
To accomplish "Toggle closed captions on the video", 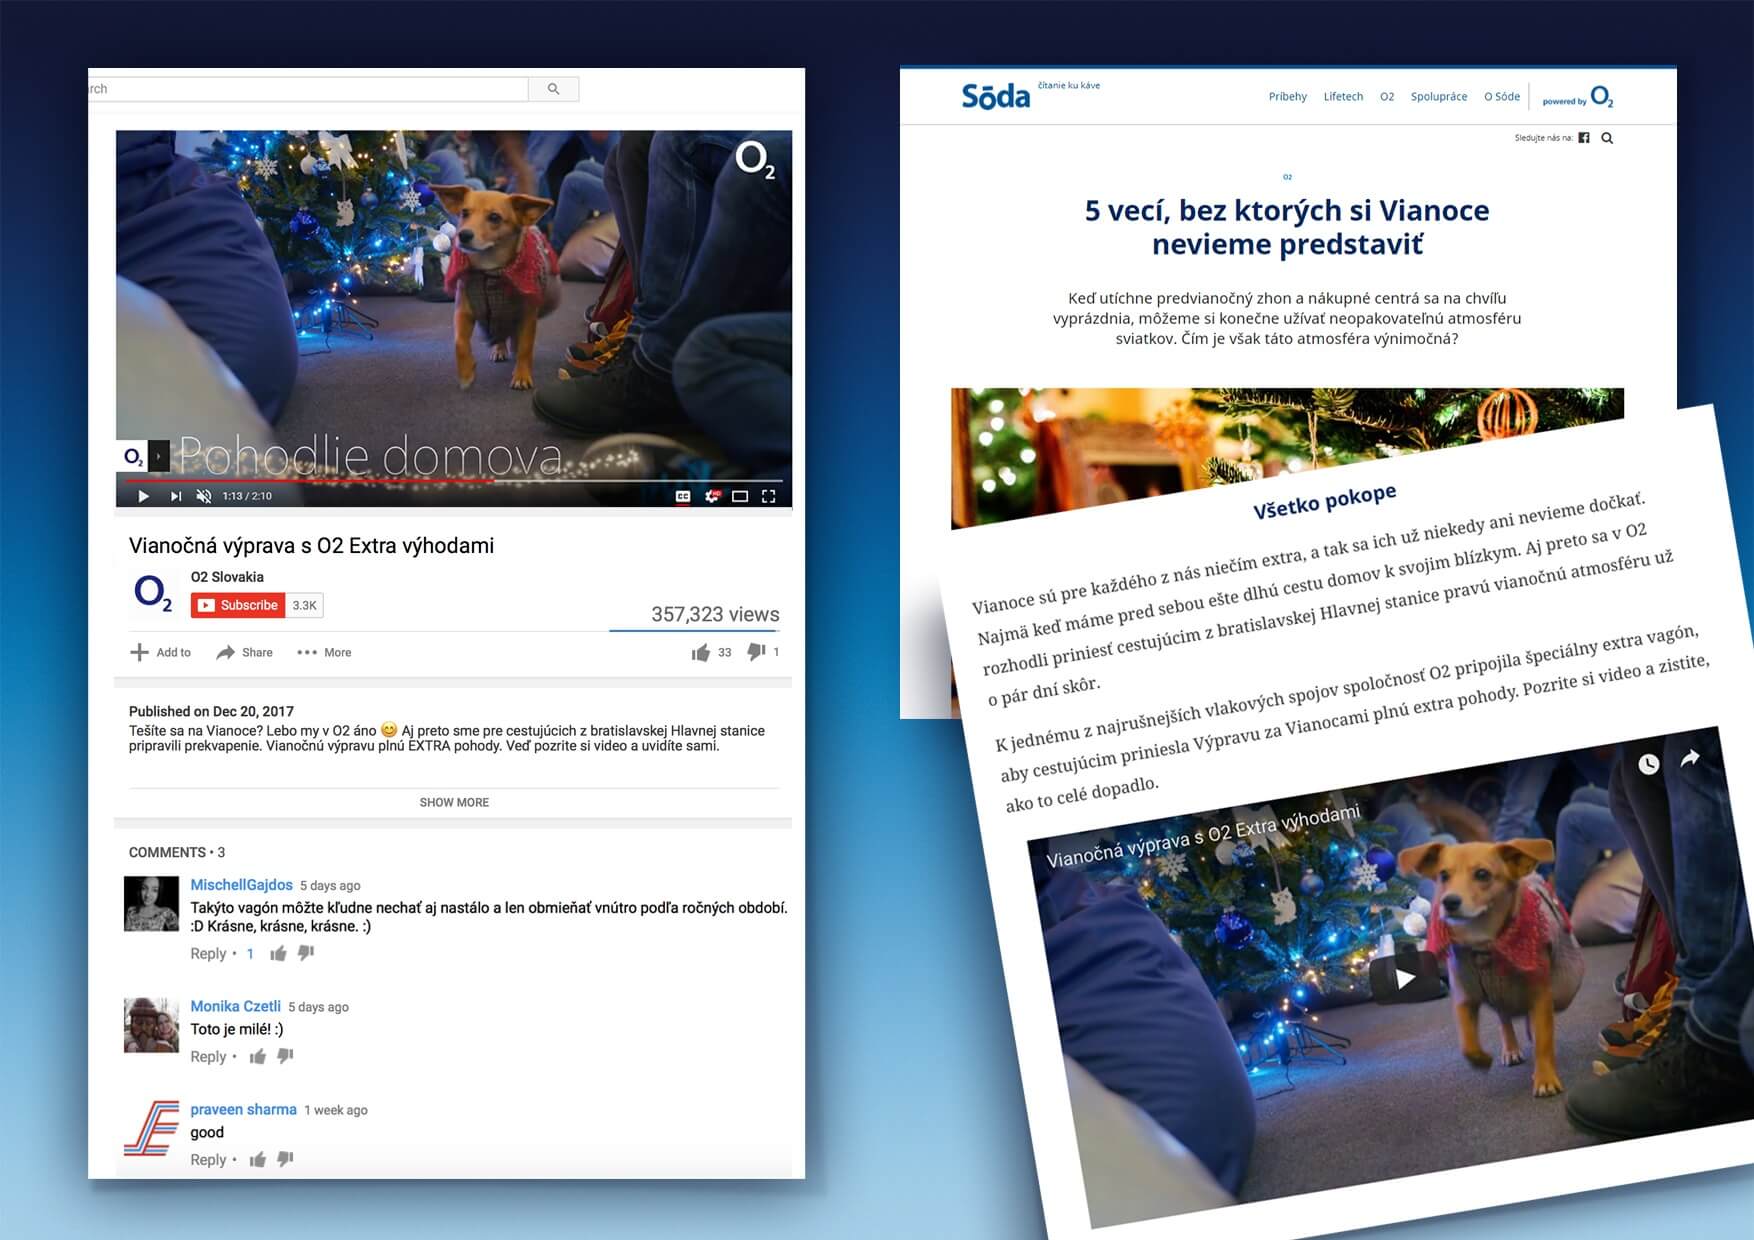I will click(683, 496).
